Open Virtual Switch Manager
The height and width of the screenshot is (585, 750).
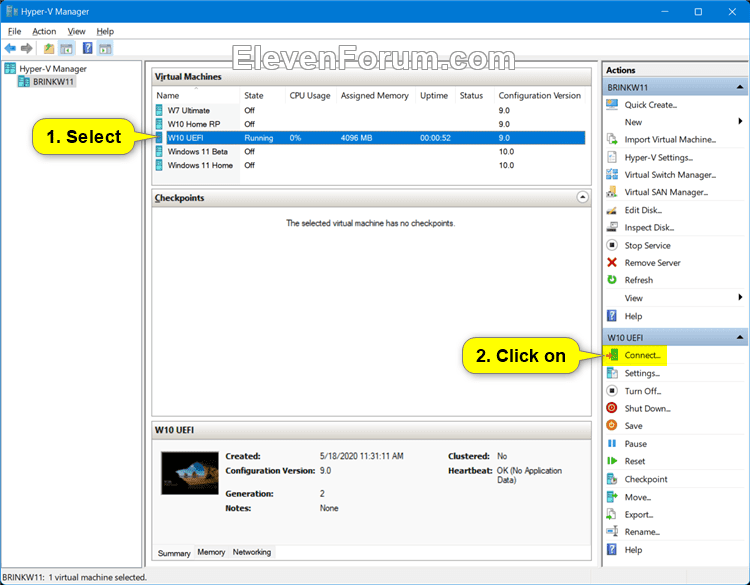[670, 175]
